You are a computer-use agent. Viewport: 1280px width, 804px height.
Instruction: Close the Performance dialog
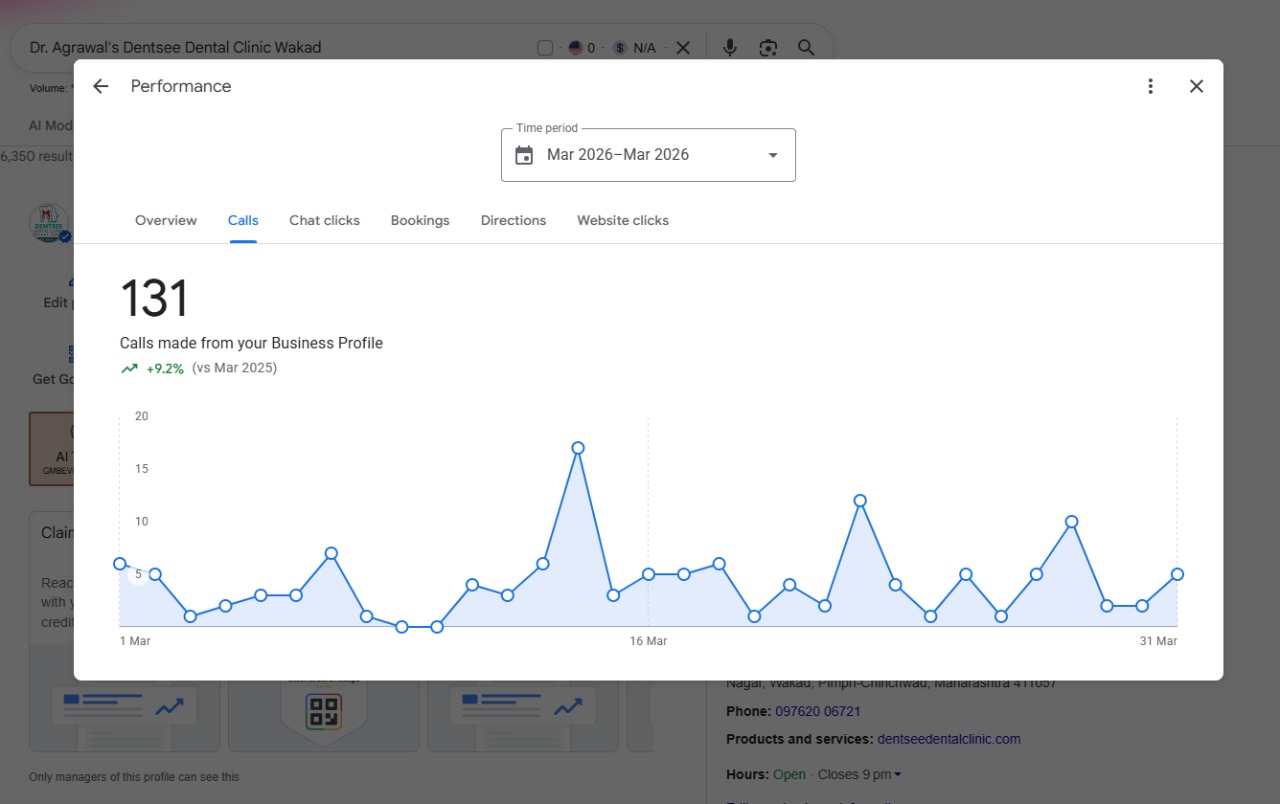tap(1196, 86)
